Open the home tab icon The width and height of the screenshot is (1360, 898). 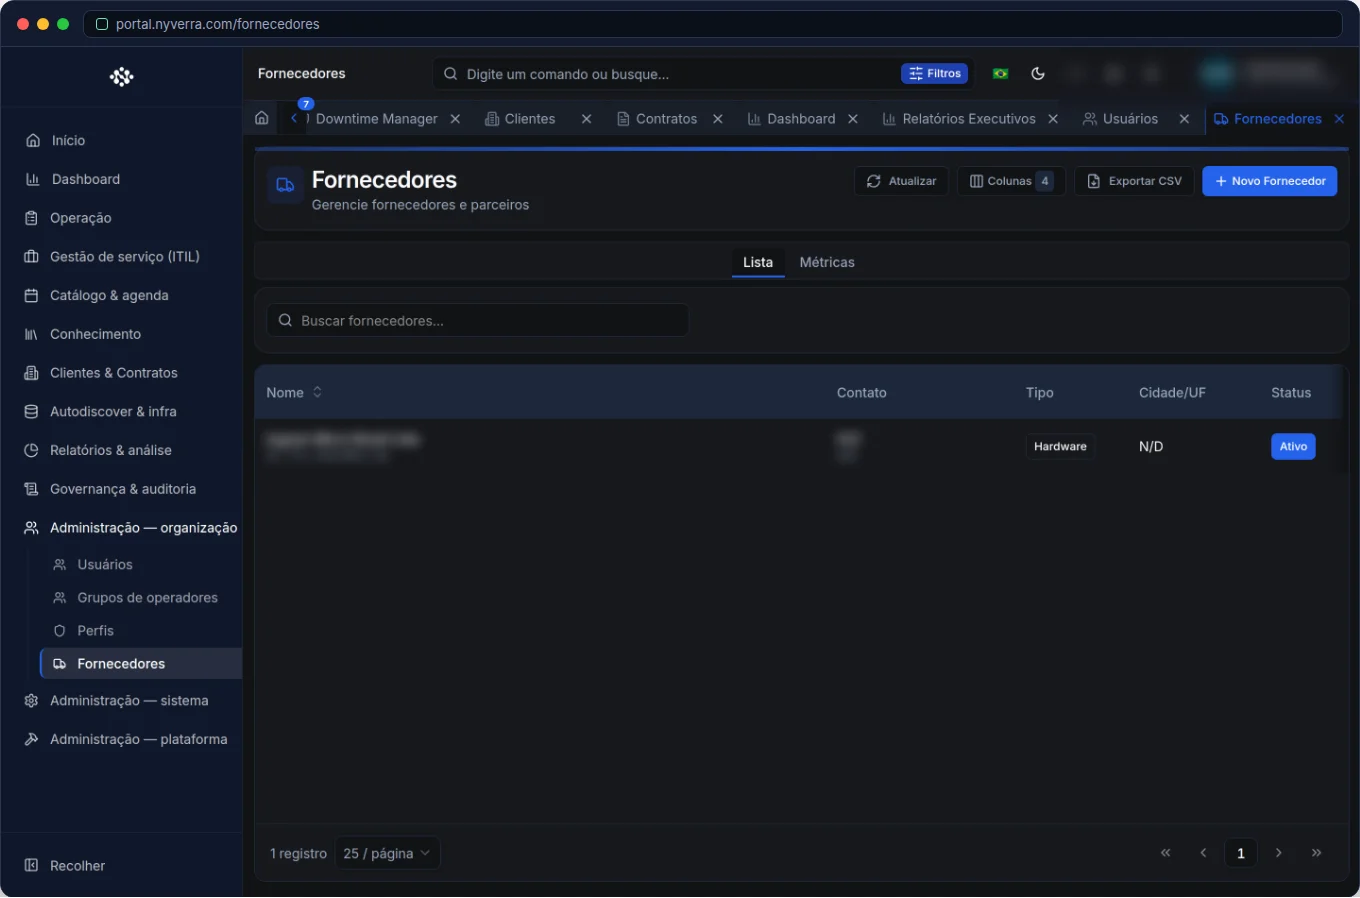click(x=262, y=118)
